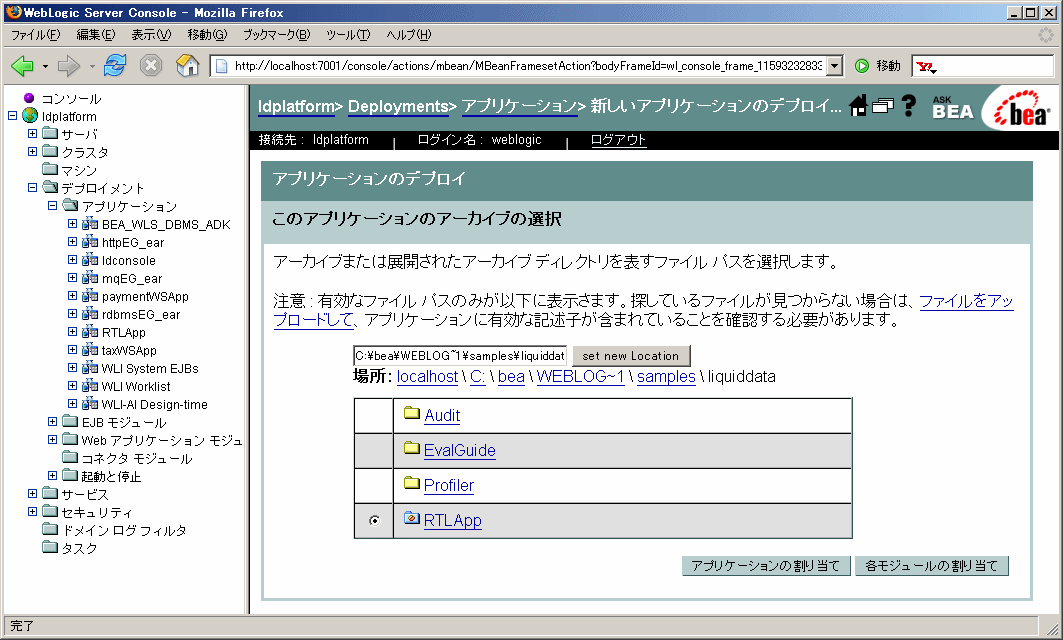Open the ブックマーク(B) menu
This screenshot has height=640, width=1063.
(x=277, y=35)
